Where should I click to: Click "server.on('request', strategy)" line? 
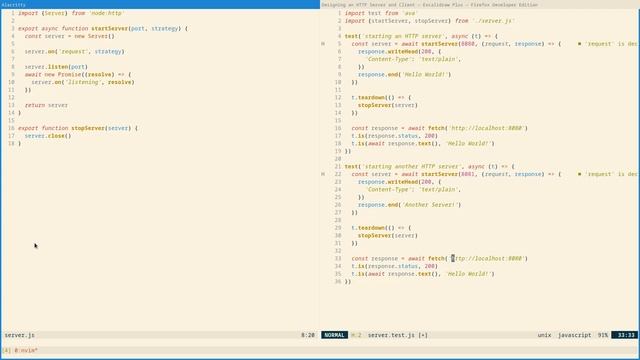click(x=74, y=51)
